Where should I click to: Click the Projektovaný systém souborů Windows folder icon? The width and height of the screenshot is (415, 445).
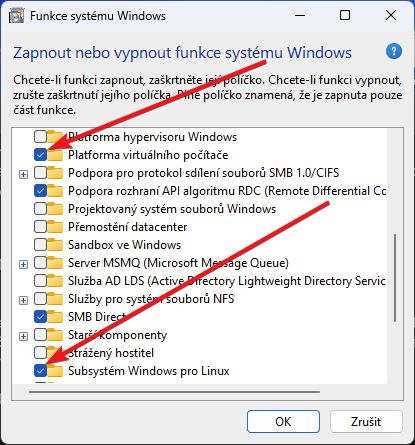(55, 209)
